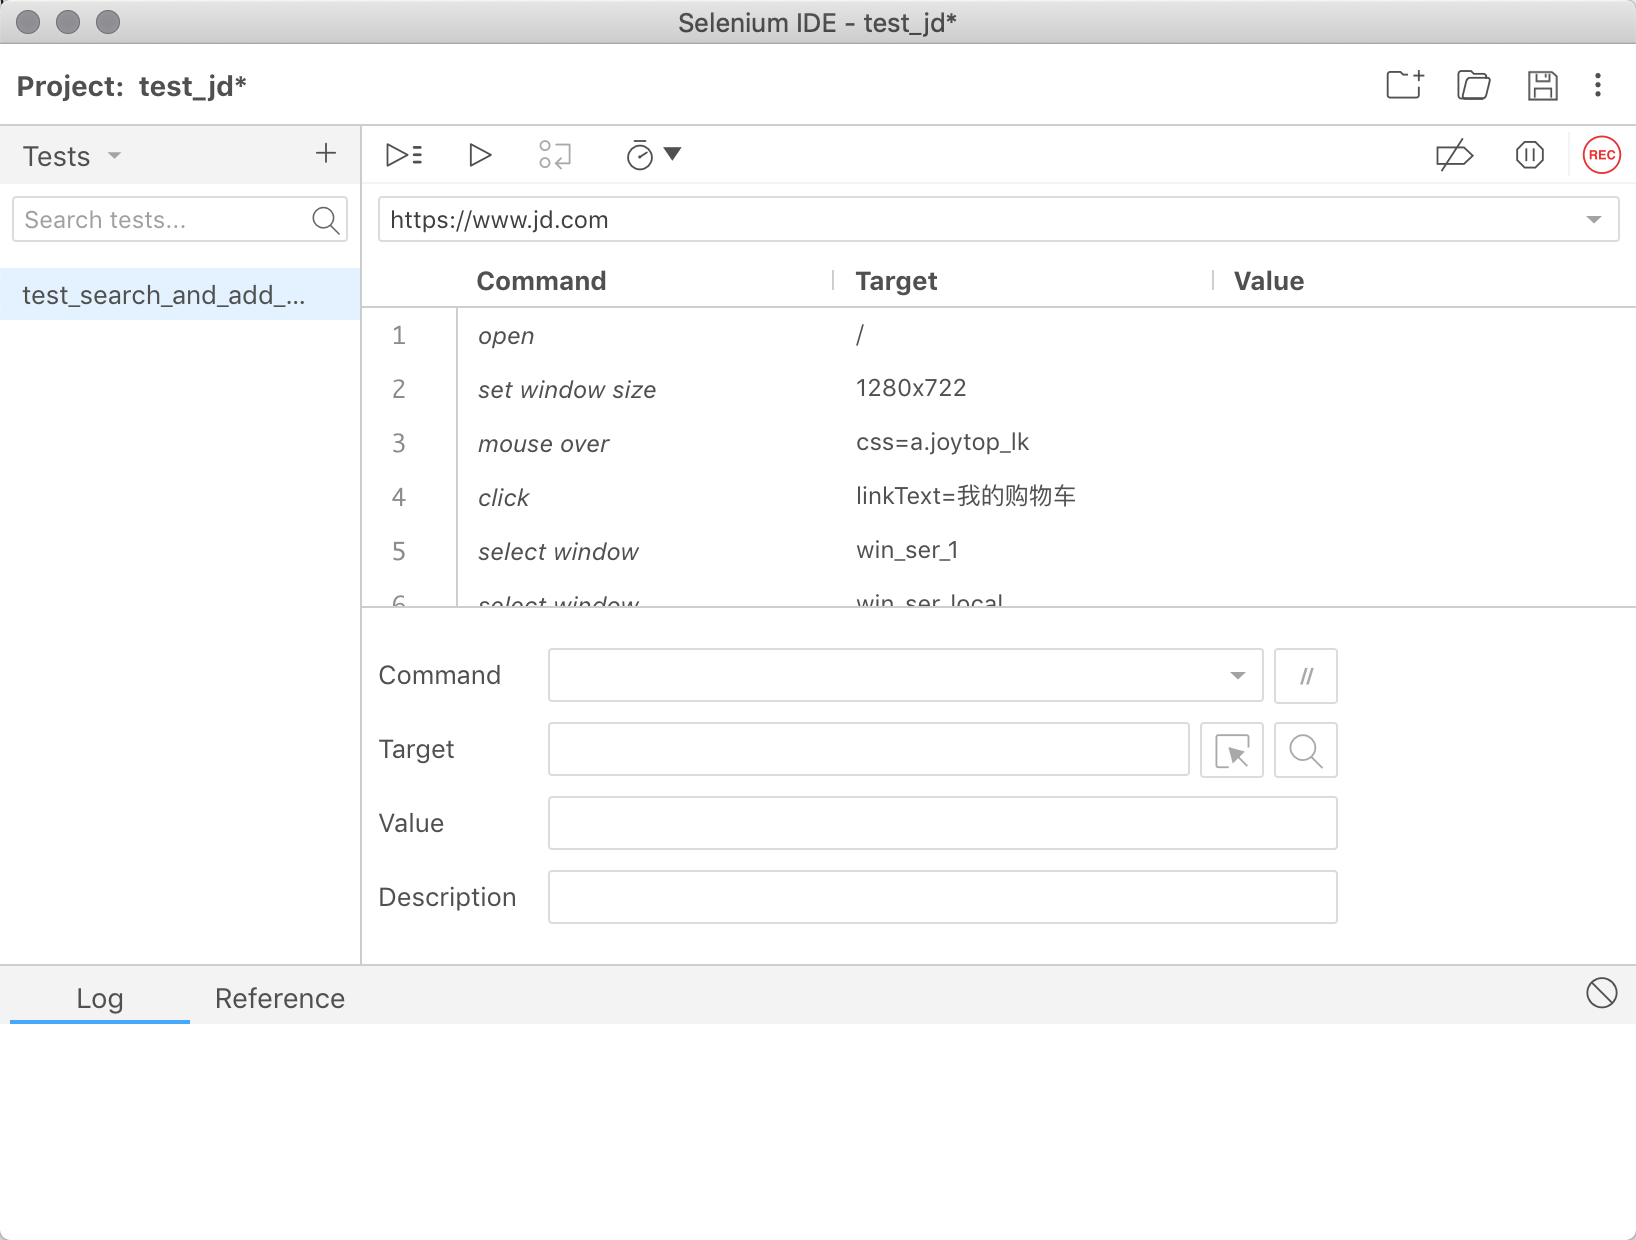Click the step over command icon
This screenshot has height=1240, width=1636.
555,155
